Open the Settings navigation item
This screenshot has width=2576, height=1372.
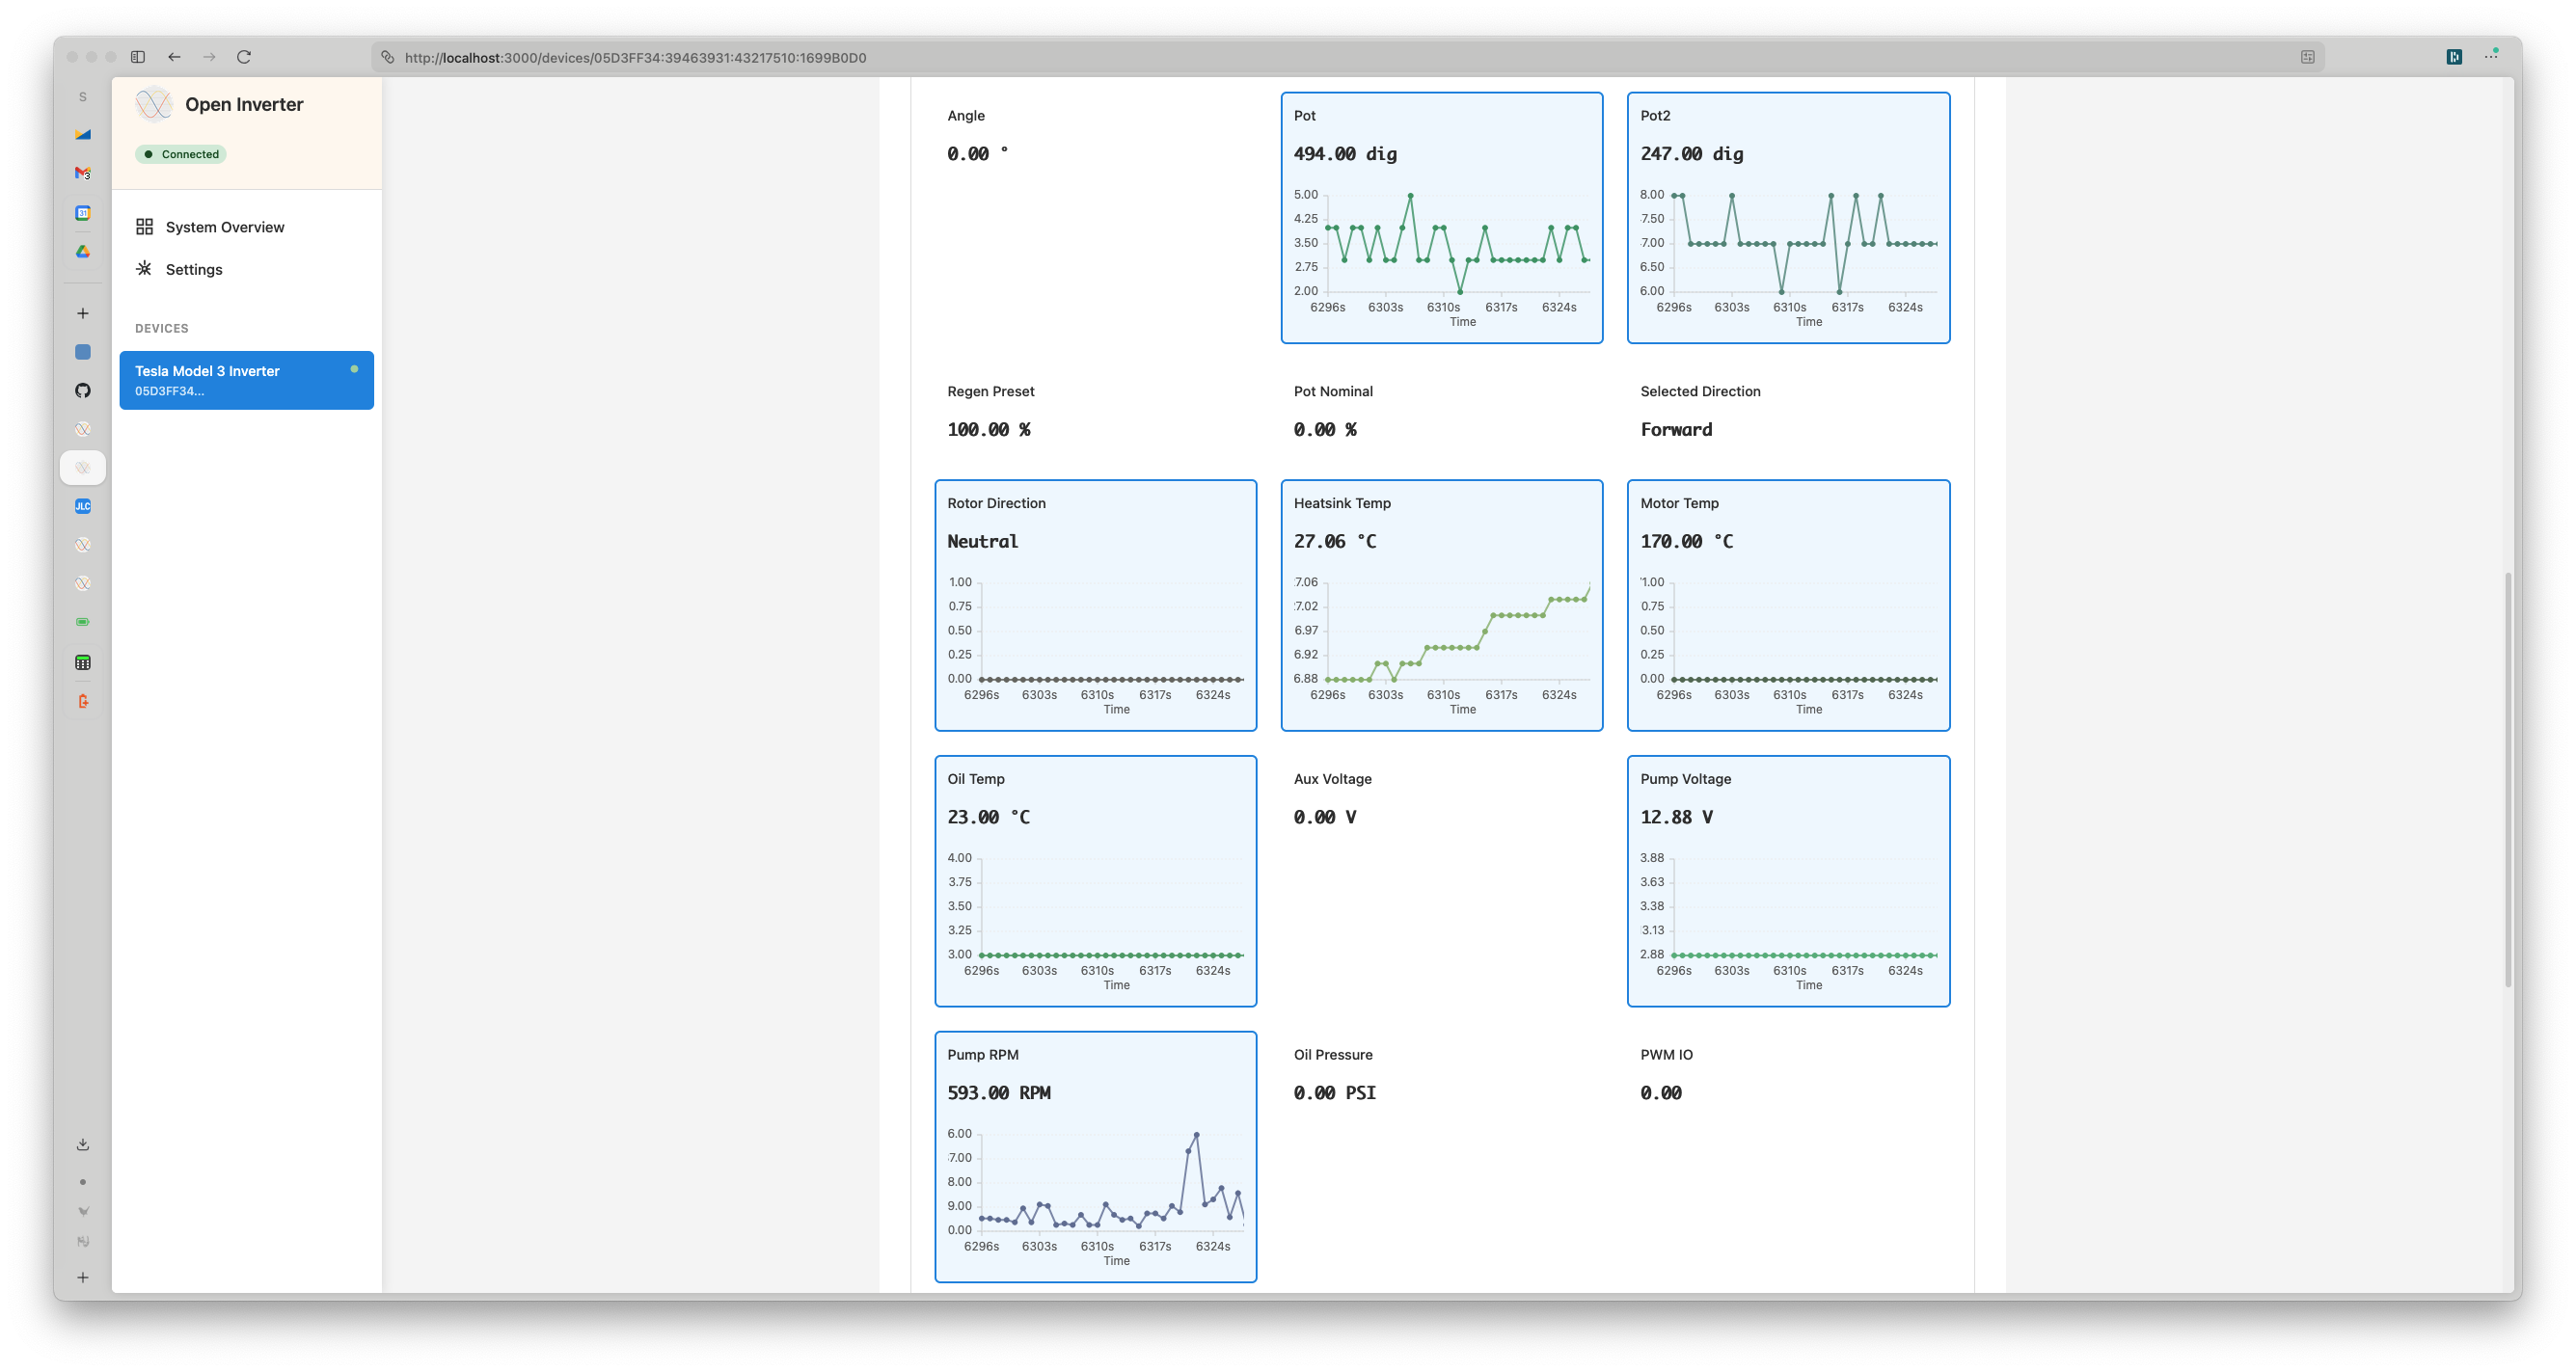(x=194, y=269)
